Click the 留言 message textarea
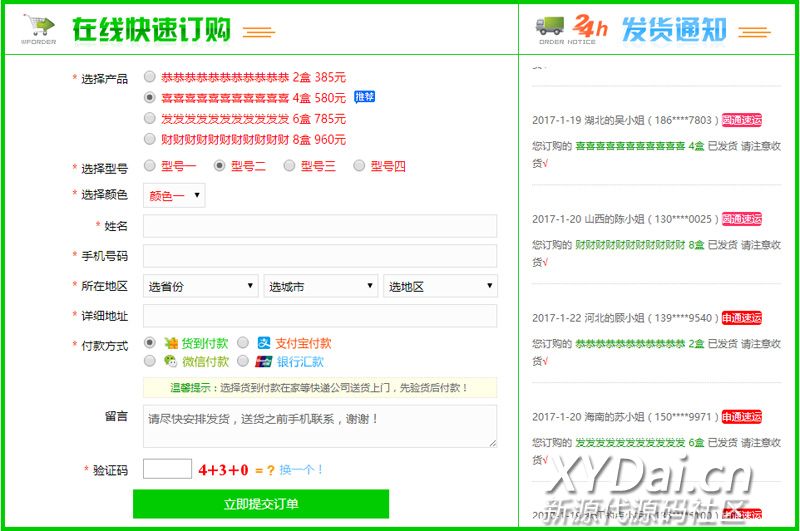 pyautogui.click(x=320, y=426)
